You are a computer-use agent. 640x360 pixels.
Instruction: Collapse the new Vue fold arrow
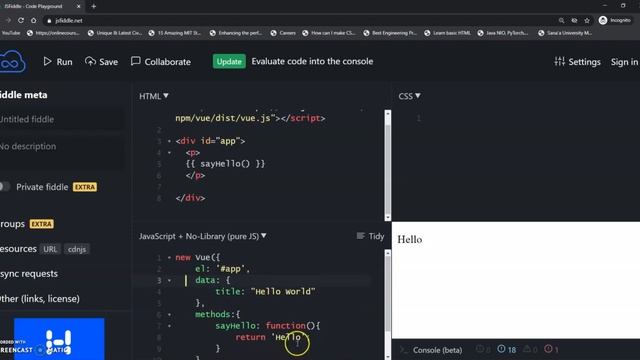click(169, 258)
